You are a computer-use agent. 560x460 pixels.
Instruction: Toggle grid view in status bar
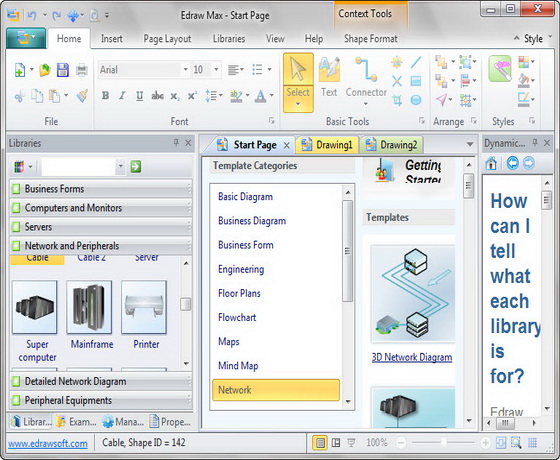tap(532, 443)
